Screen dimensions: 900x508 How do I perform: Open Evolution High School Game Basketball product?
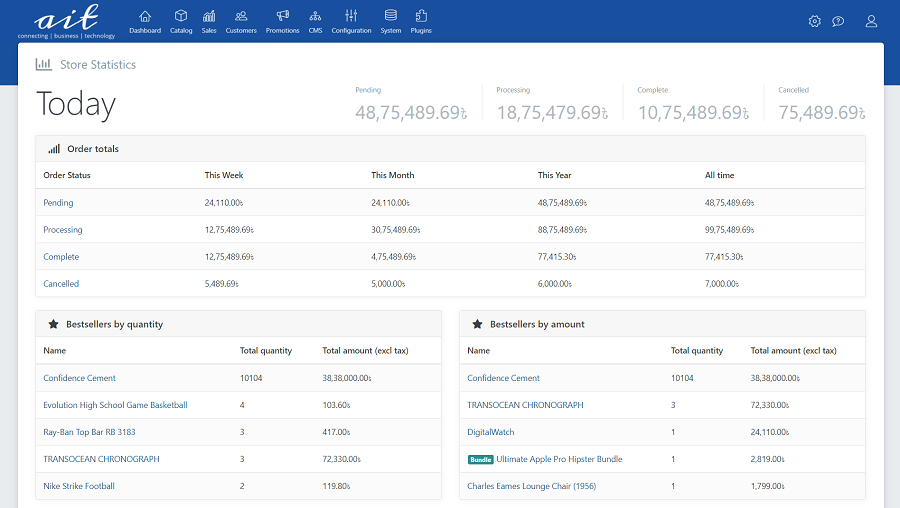coord(115,405)
